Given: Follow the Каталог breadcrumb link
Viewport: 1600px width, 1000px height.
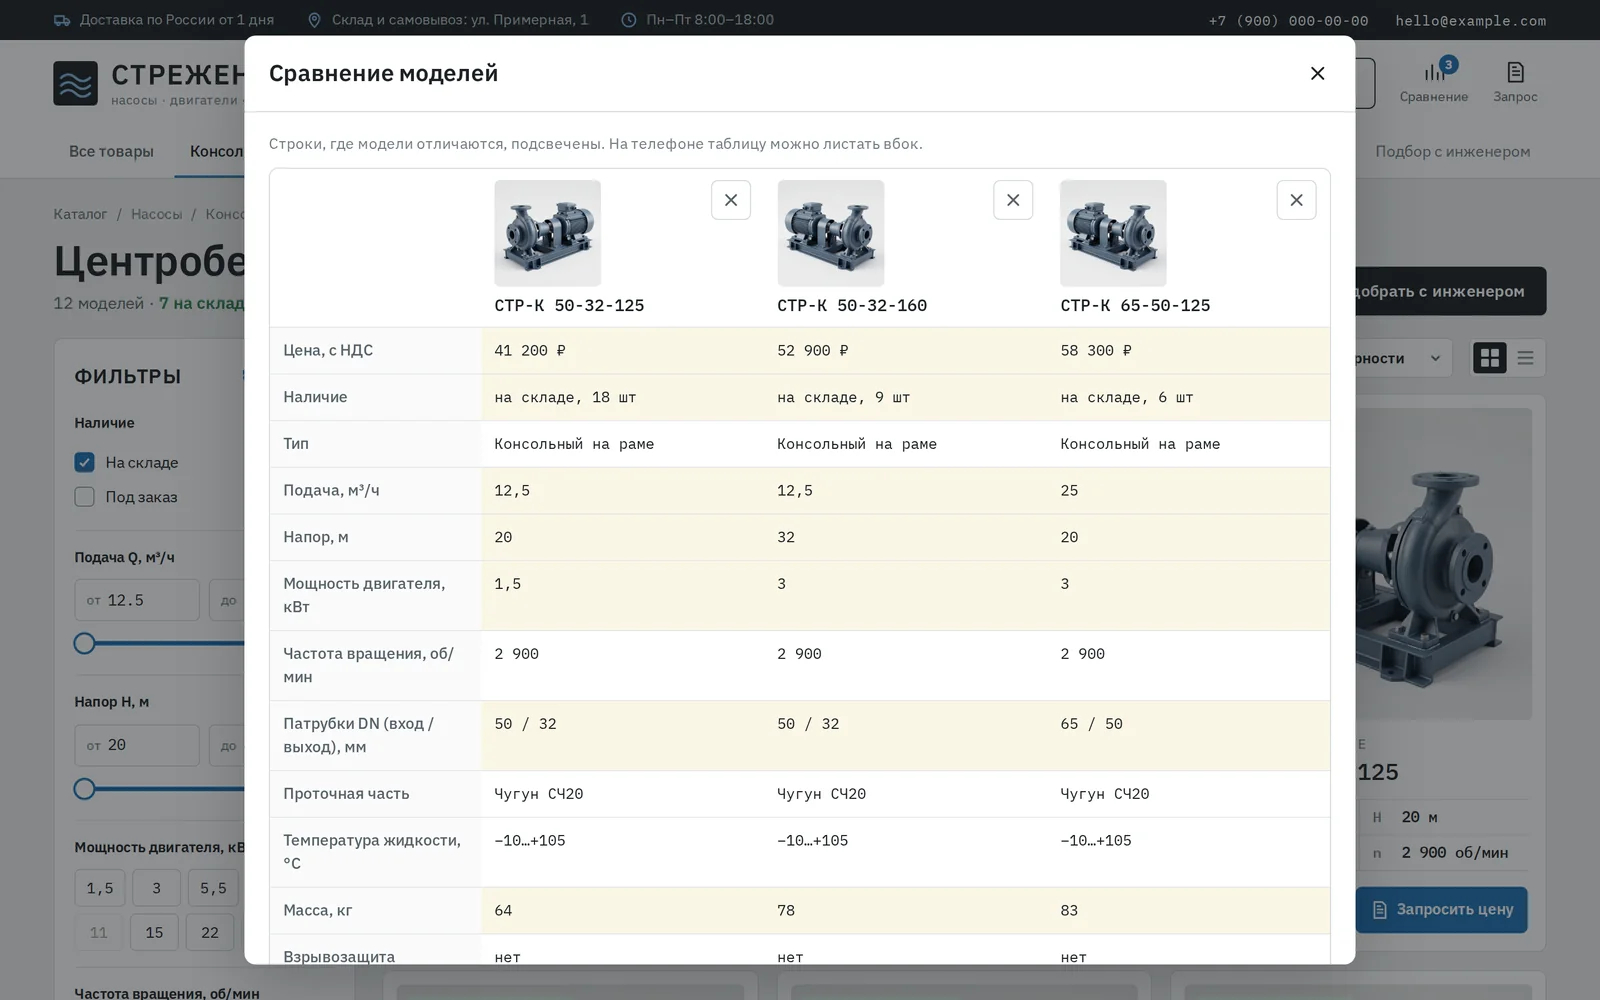Looking at the screenshot, I should click(80, 214).
